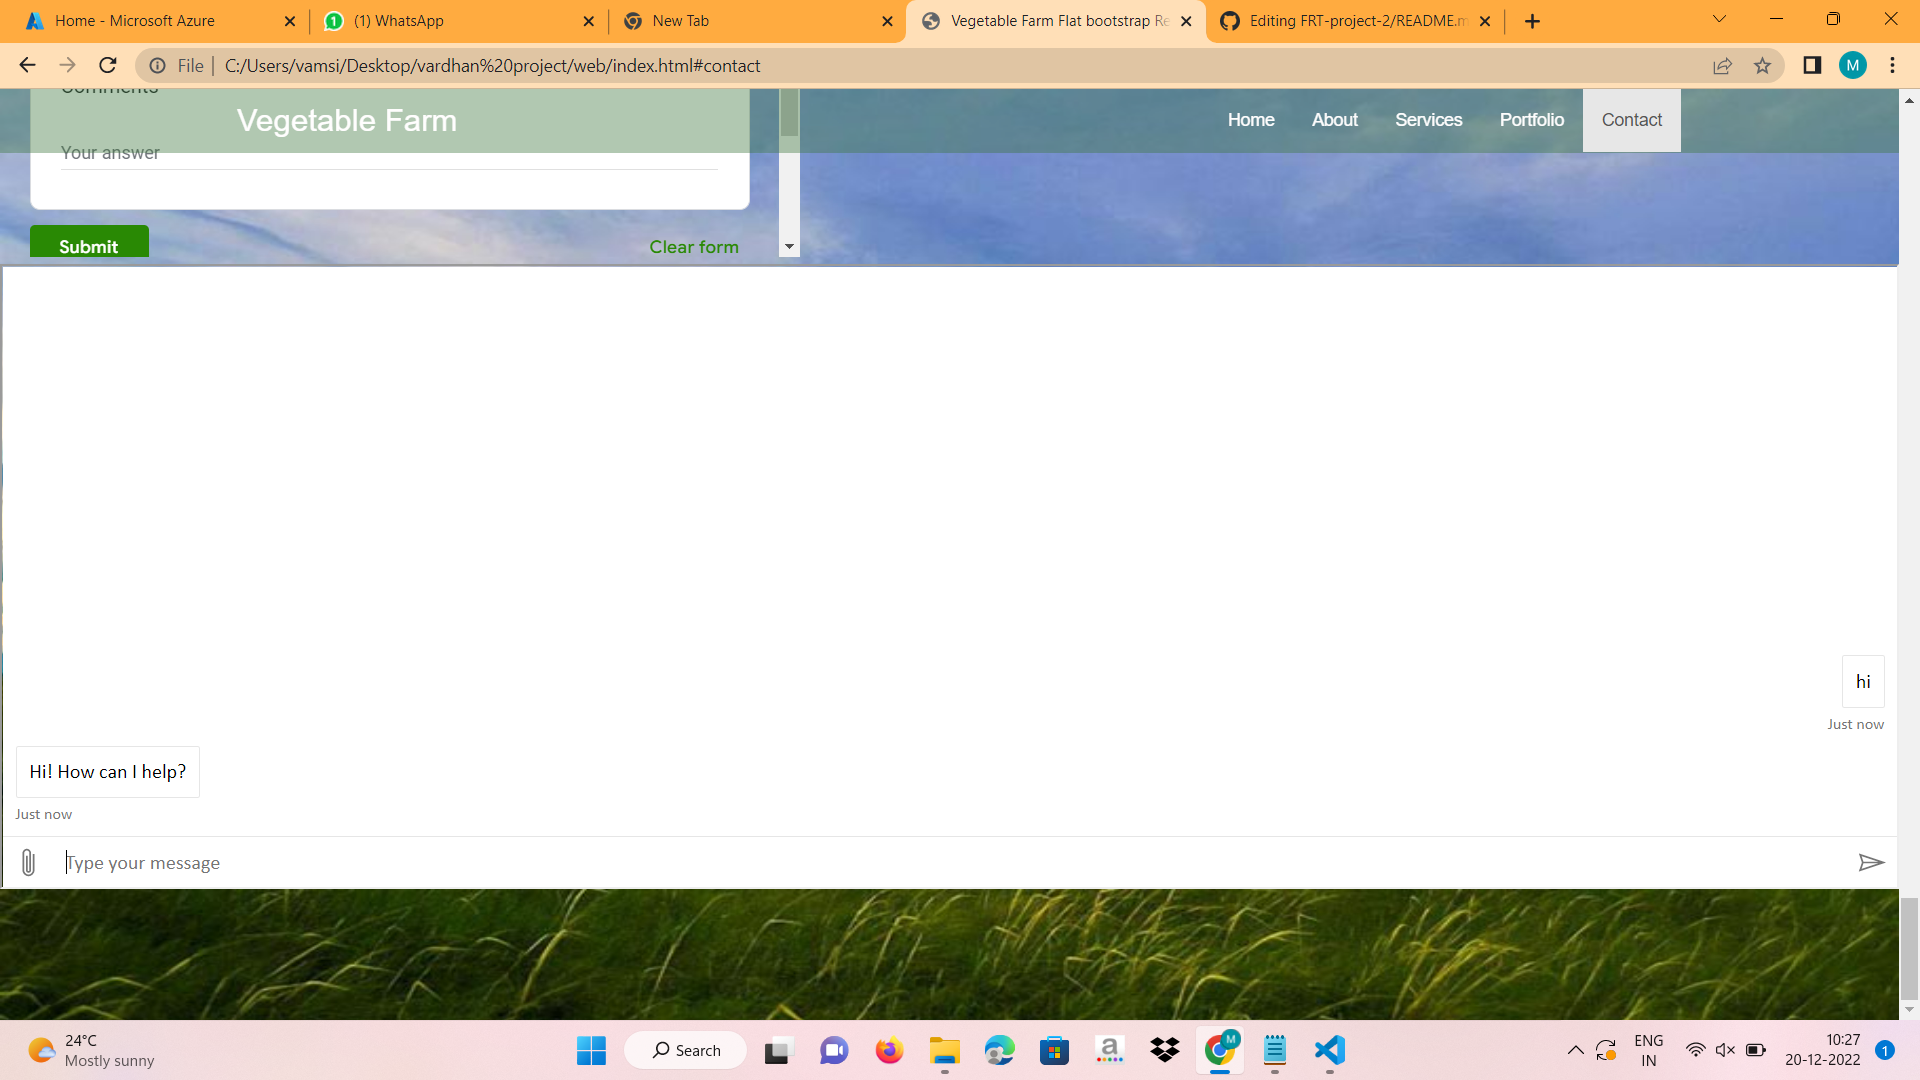Go to the Services nav item
The image size is (1920, 1080).
pyautogui.click(x=1428, y=120)
